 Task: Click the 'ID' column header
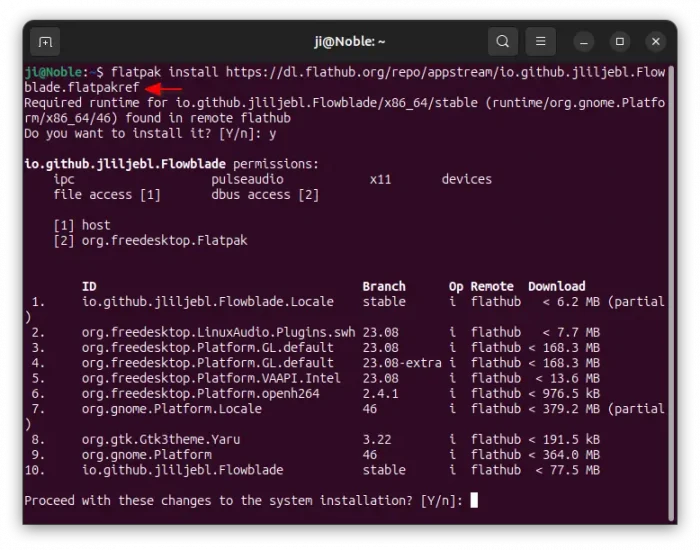pyautogui.click(x=89, y=286)
